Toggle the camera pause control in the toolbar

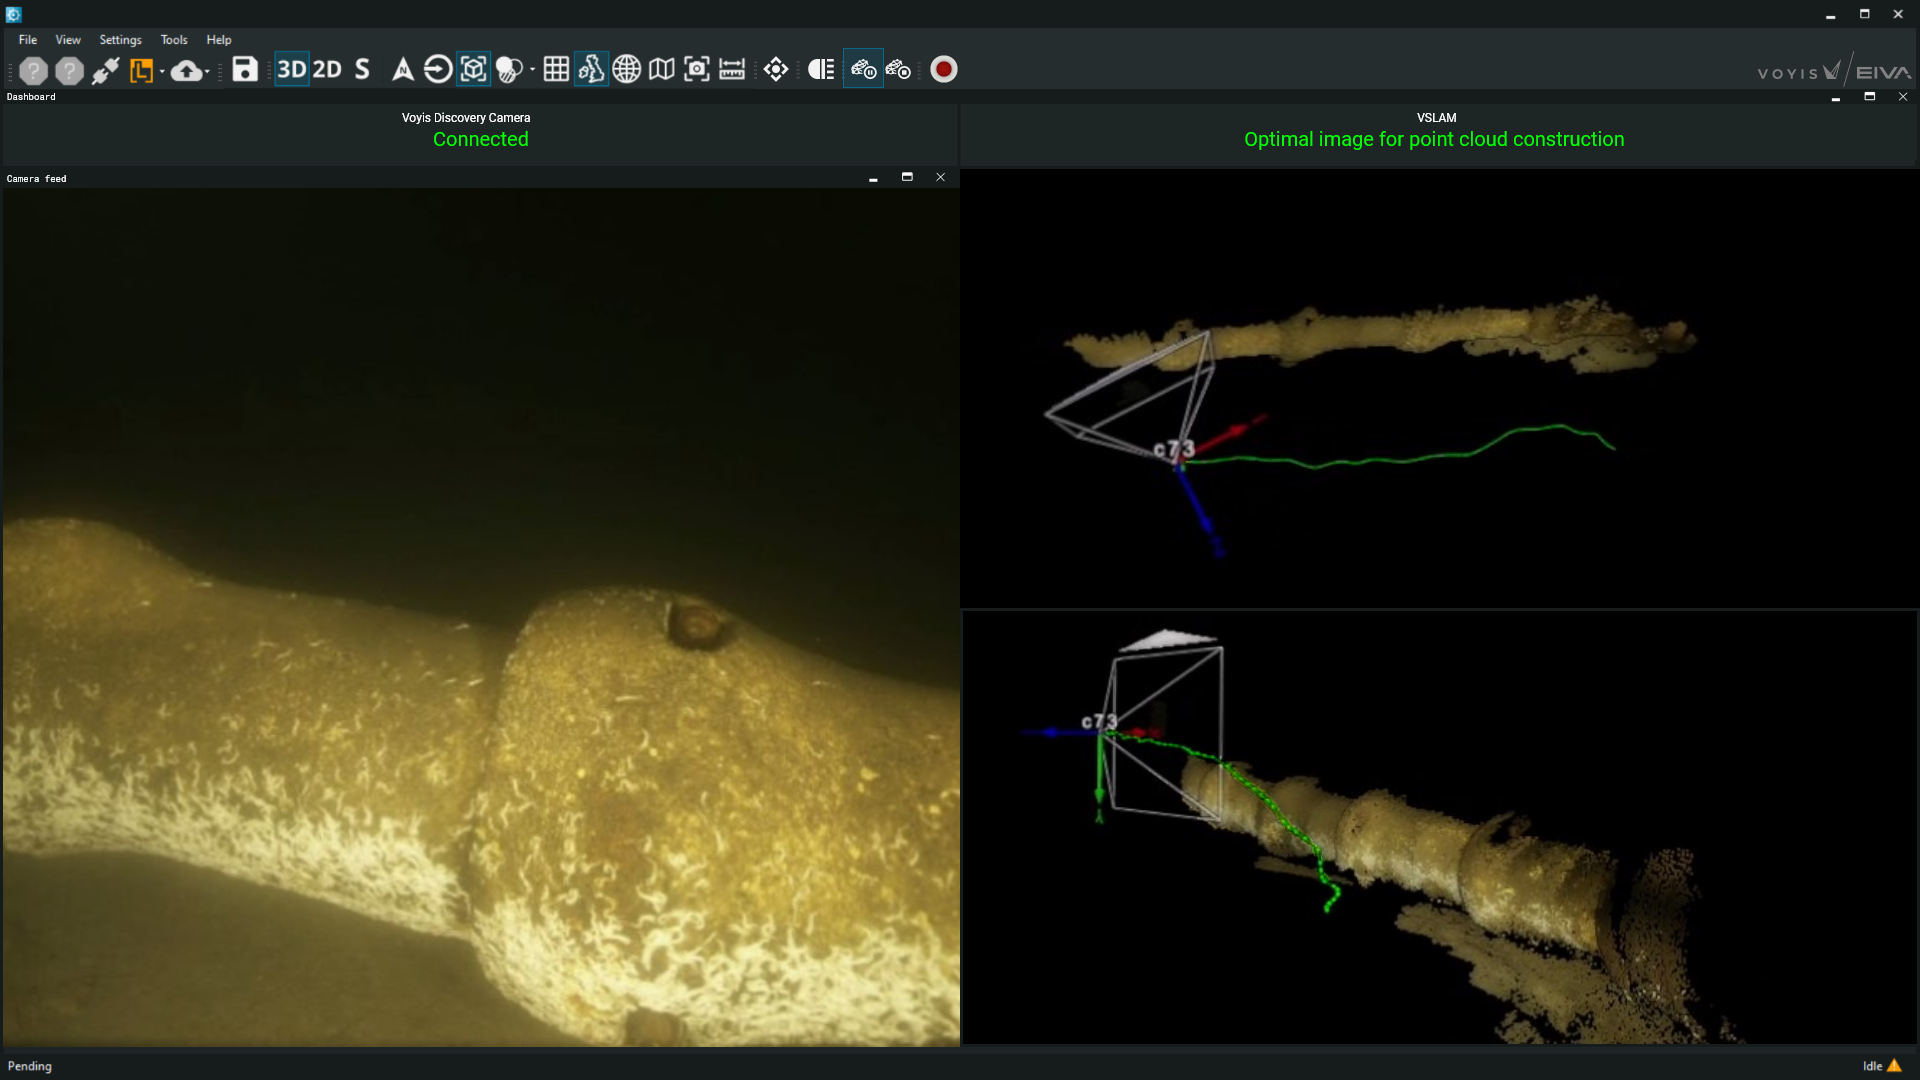coord(864,69)
